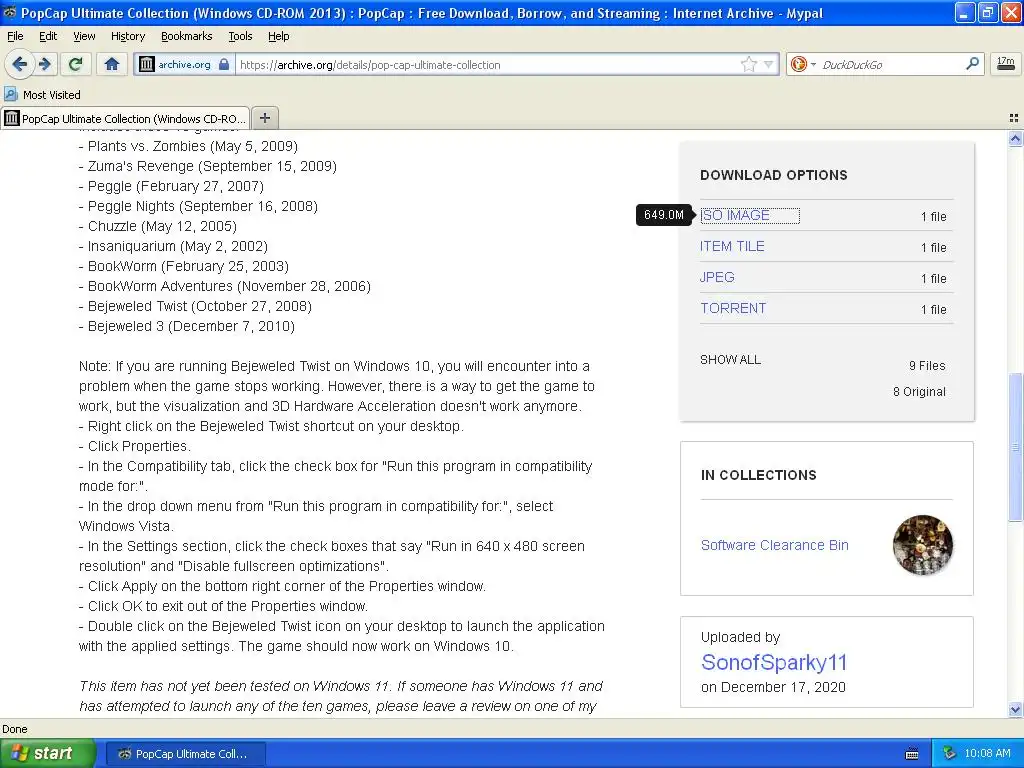Click the keyboard icon in system tray
The height and width of the screenshot is (768, 1024).
pos(912,754)
